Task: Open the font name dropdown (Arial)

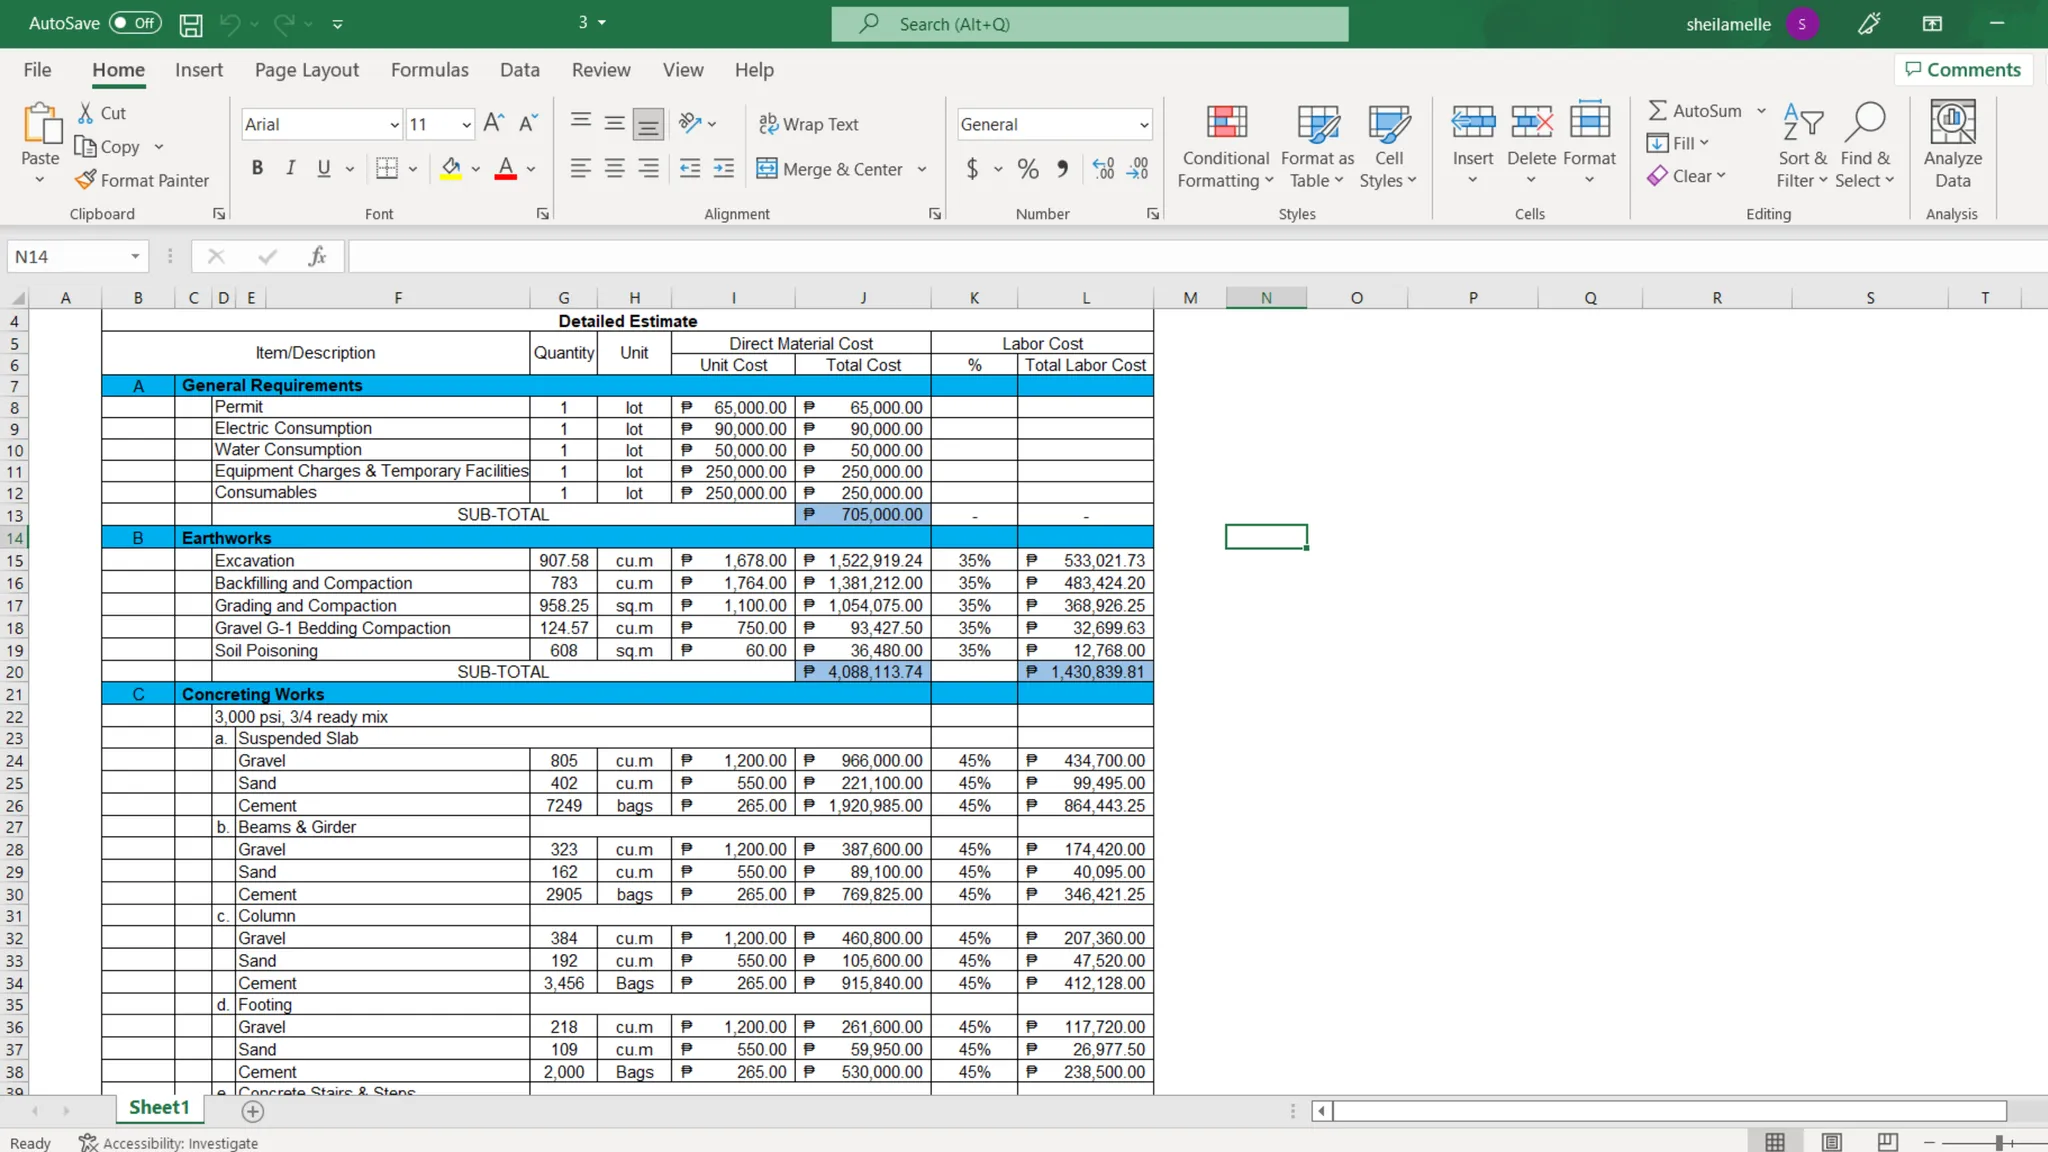Action: coord(394,125)
